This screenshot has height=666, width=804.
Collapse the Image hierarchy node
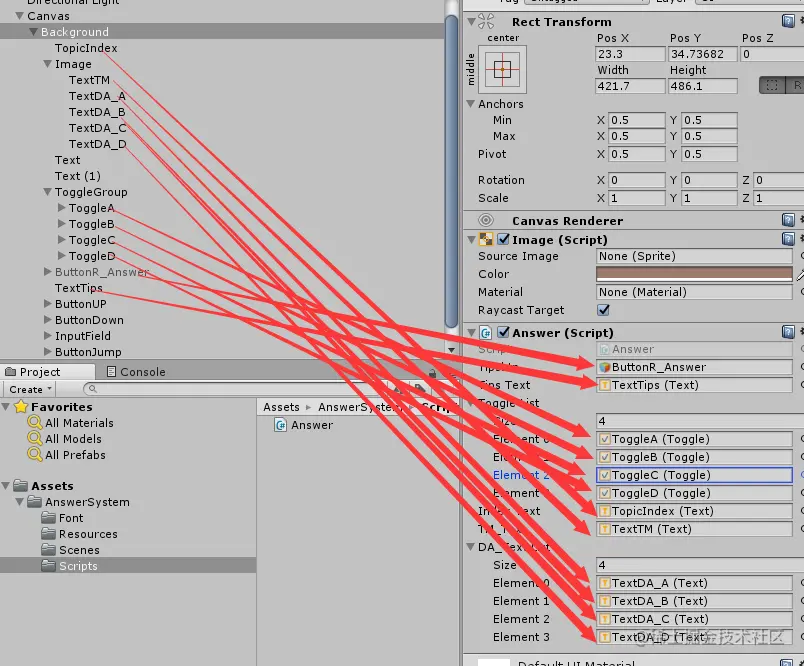47,64
